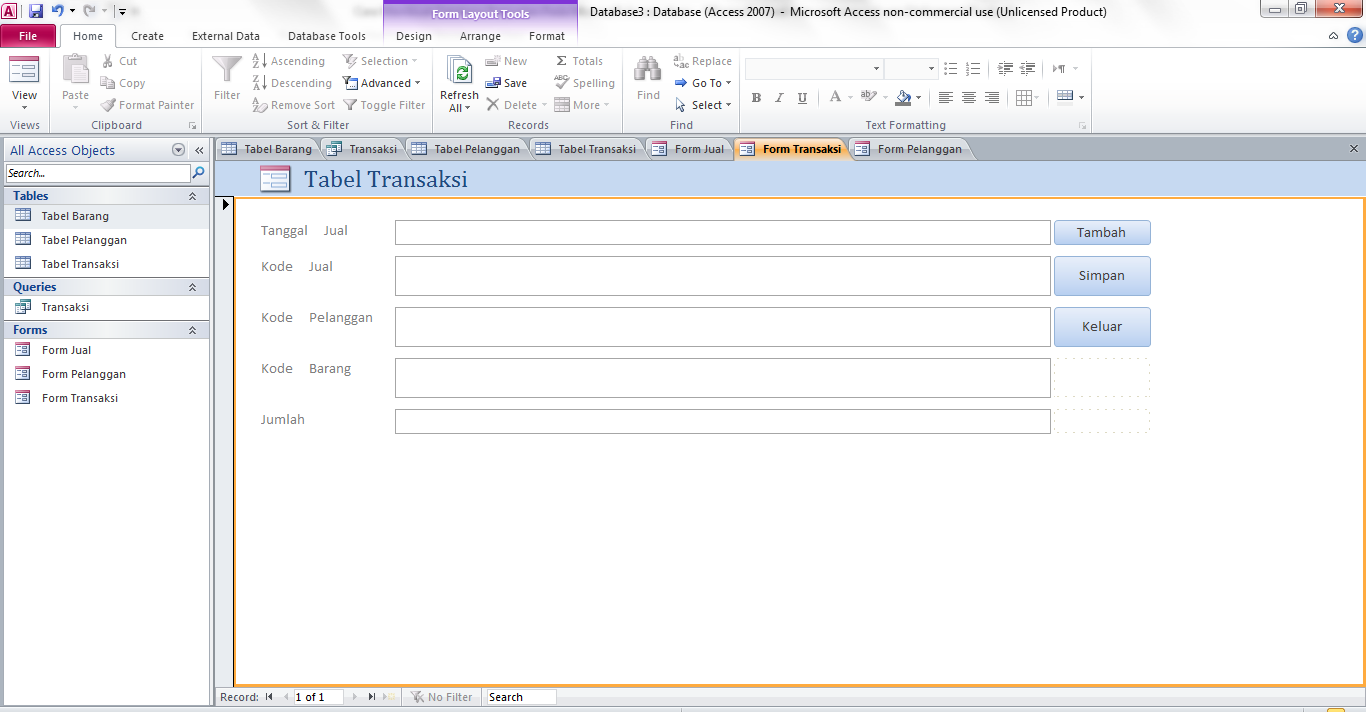Screen dimensions: 1366x712
Task: Align text left
Action: pyautogui.click(x=946, y=98)
